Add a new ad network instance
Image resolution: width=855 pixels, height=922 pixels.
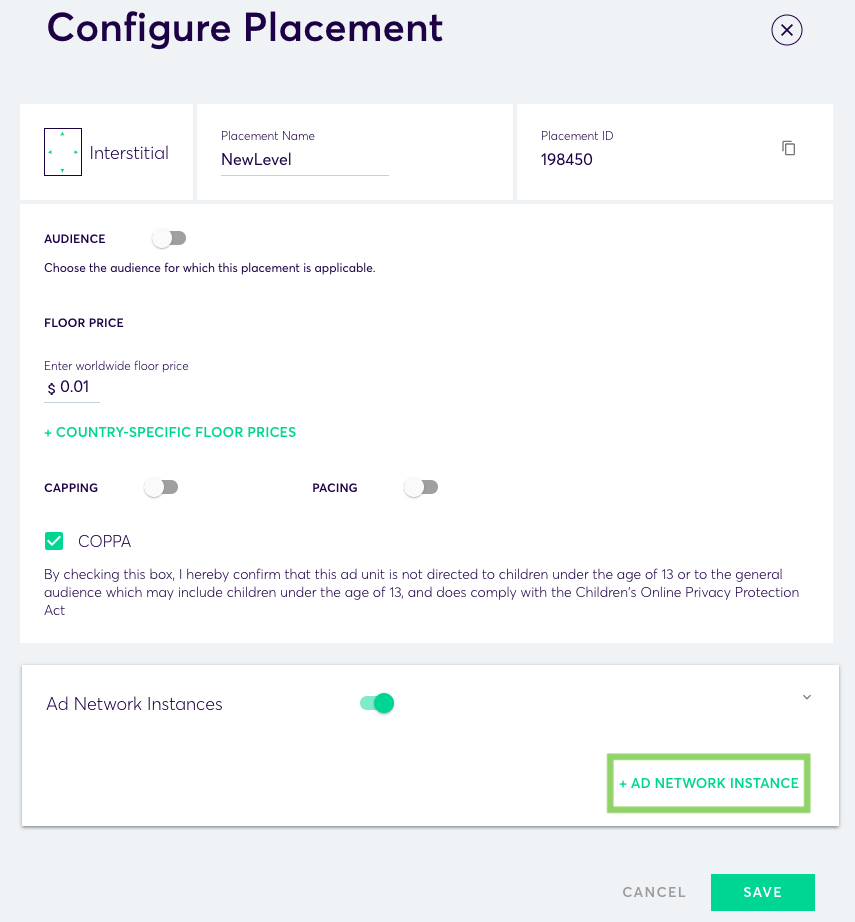pos(709,783)
